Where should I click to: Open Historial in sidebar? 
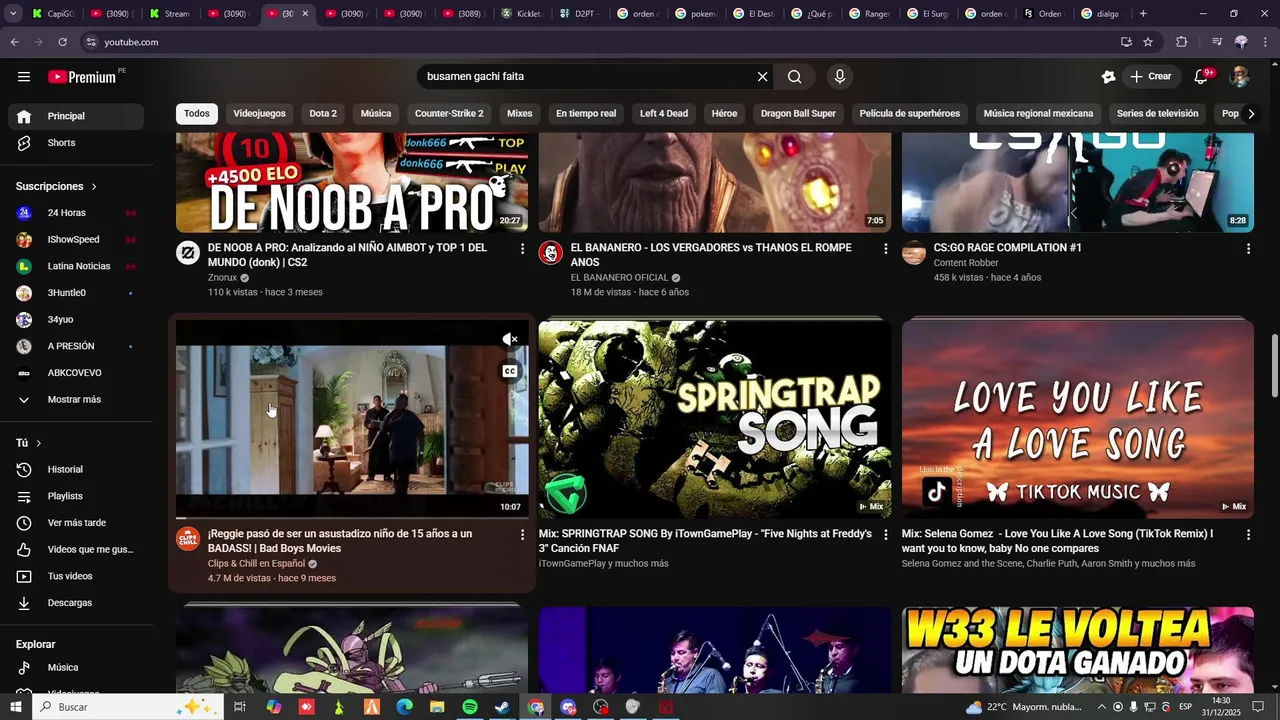coord(77,469)
